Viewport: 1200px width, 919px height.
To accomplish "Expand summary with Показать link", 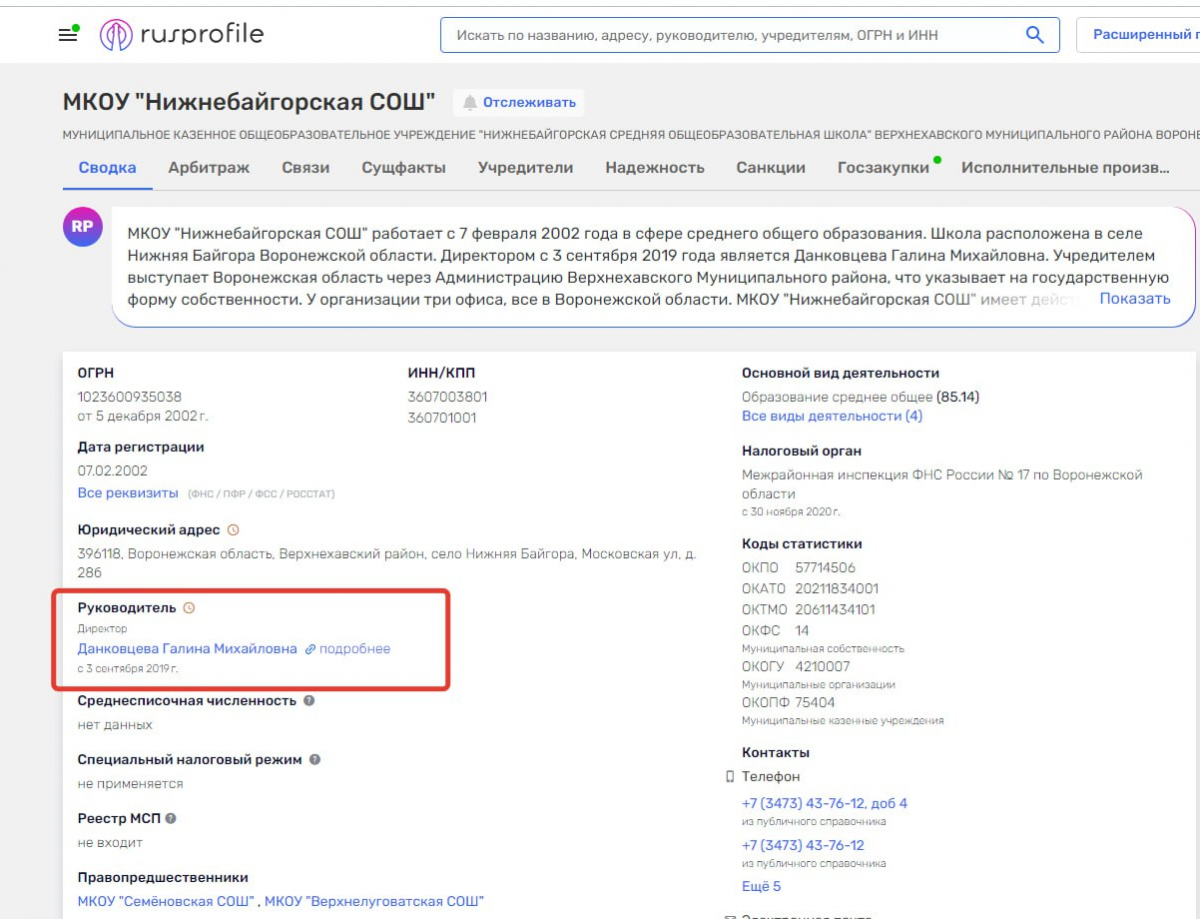I will pos(1135,298).
